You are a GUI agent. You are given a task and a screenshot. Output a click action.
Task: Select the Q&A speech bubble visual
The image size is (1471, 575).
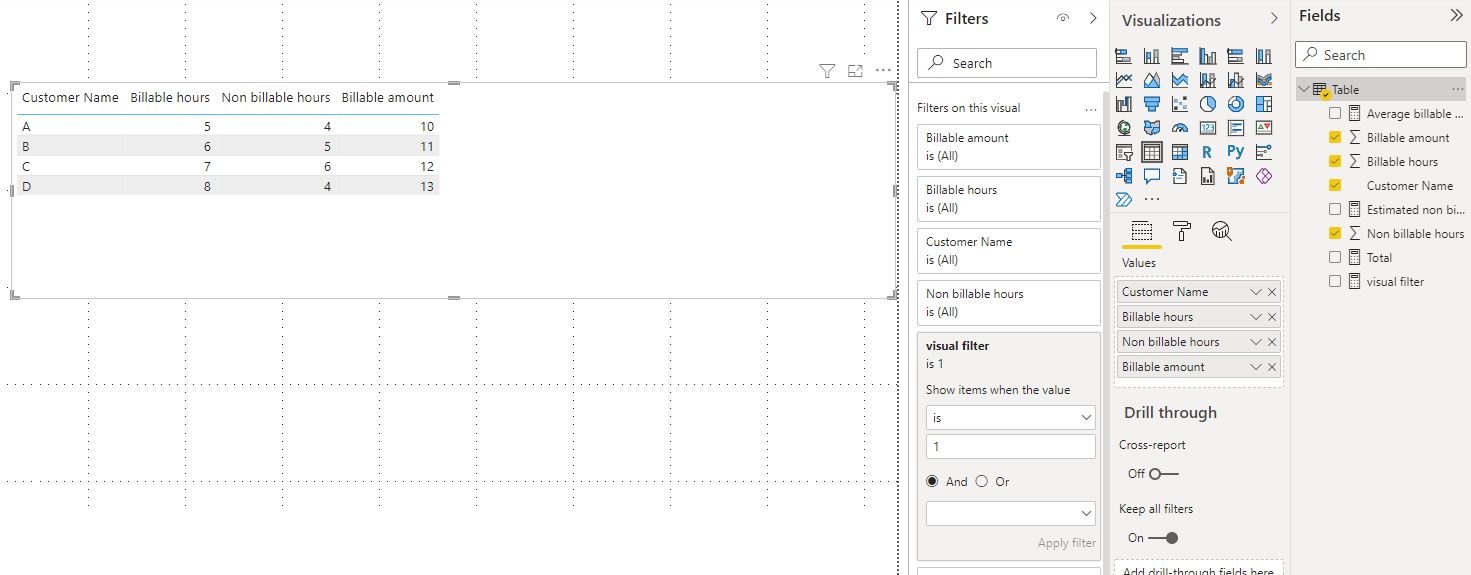(x=1152, y=176)
